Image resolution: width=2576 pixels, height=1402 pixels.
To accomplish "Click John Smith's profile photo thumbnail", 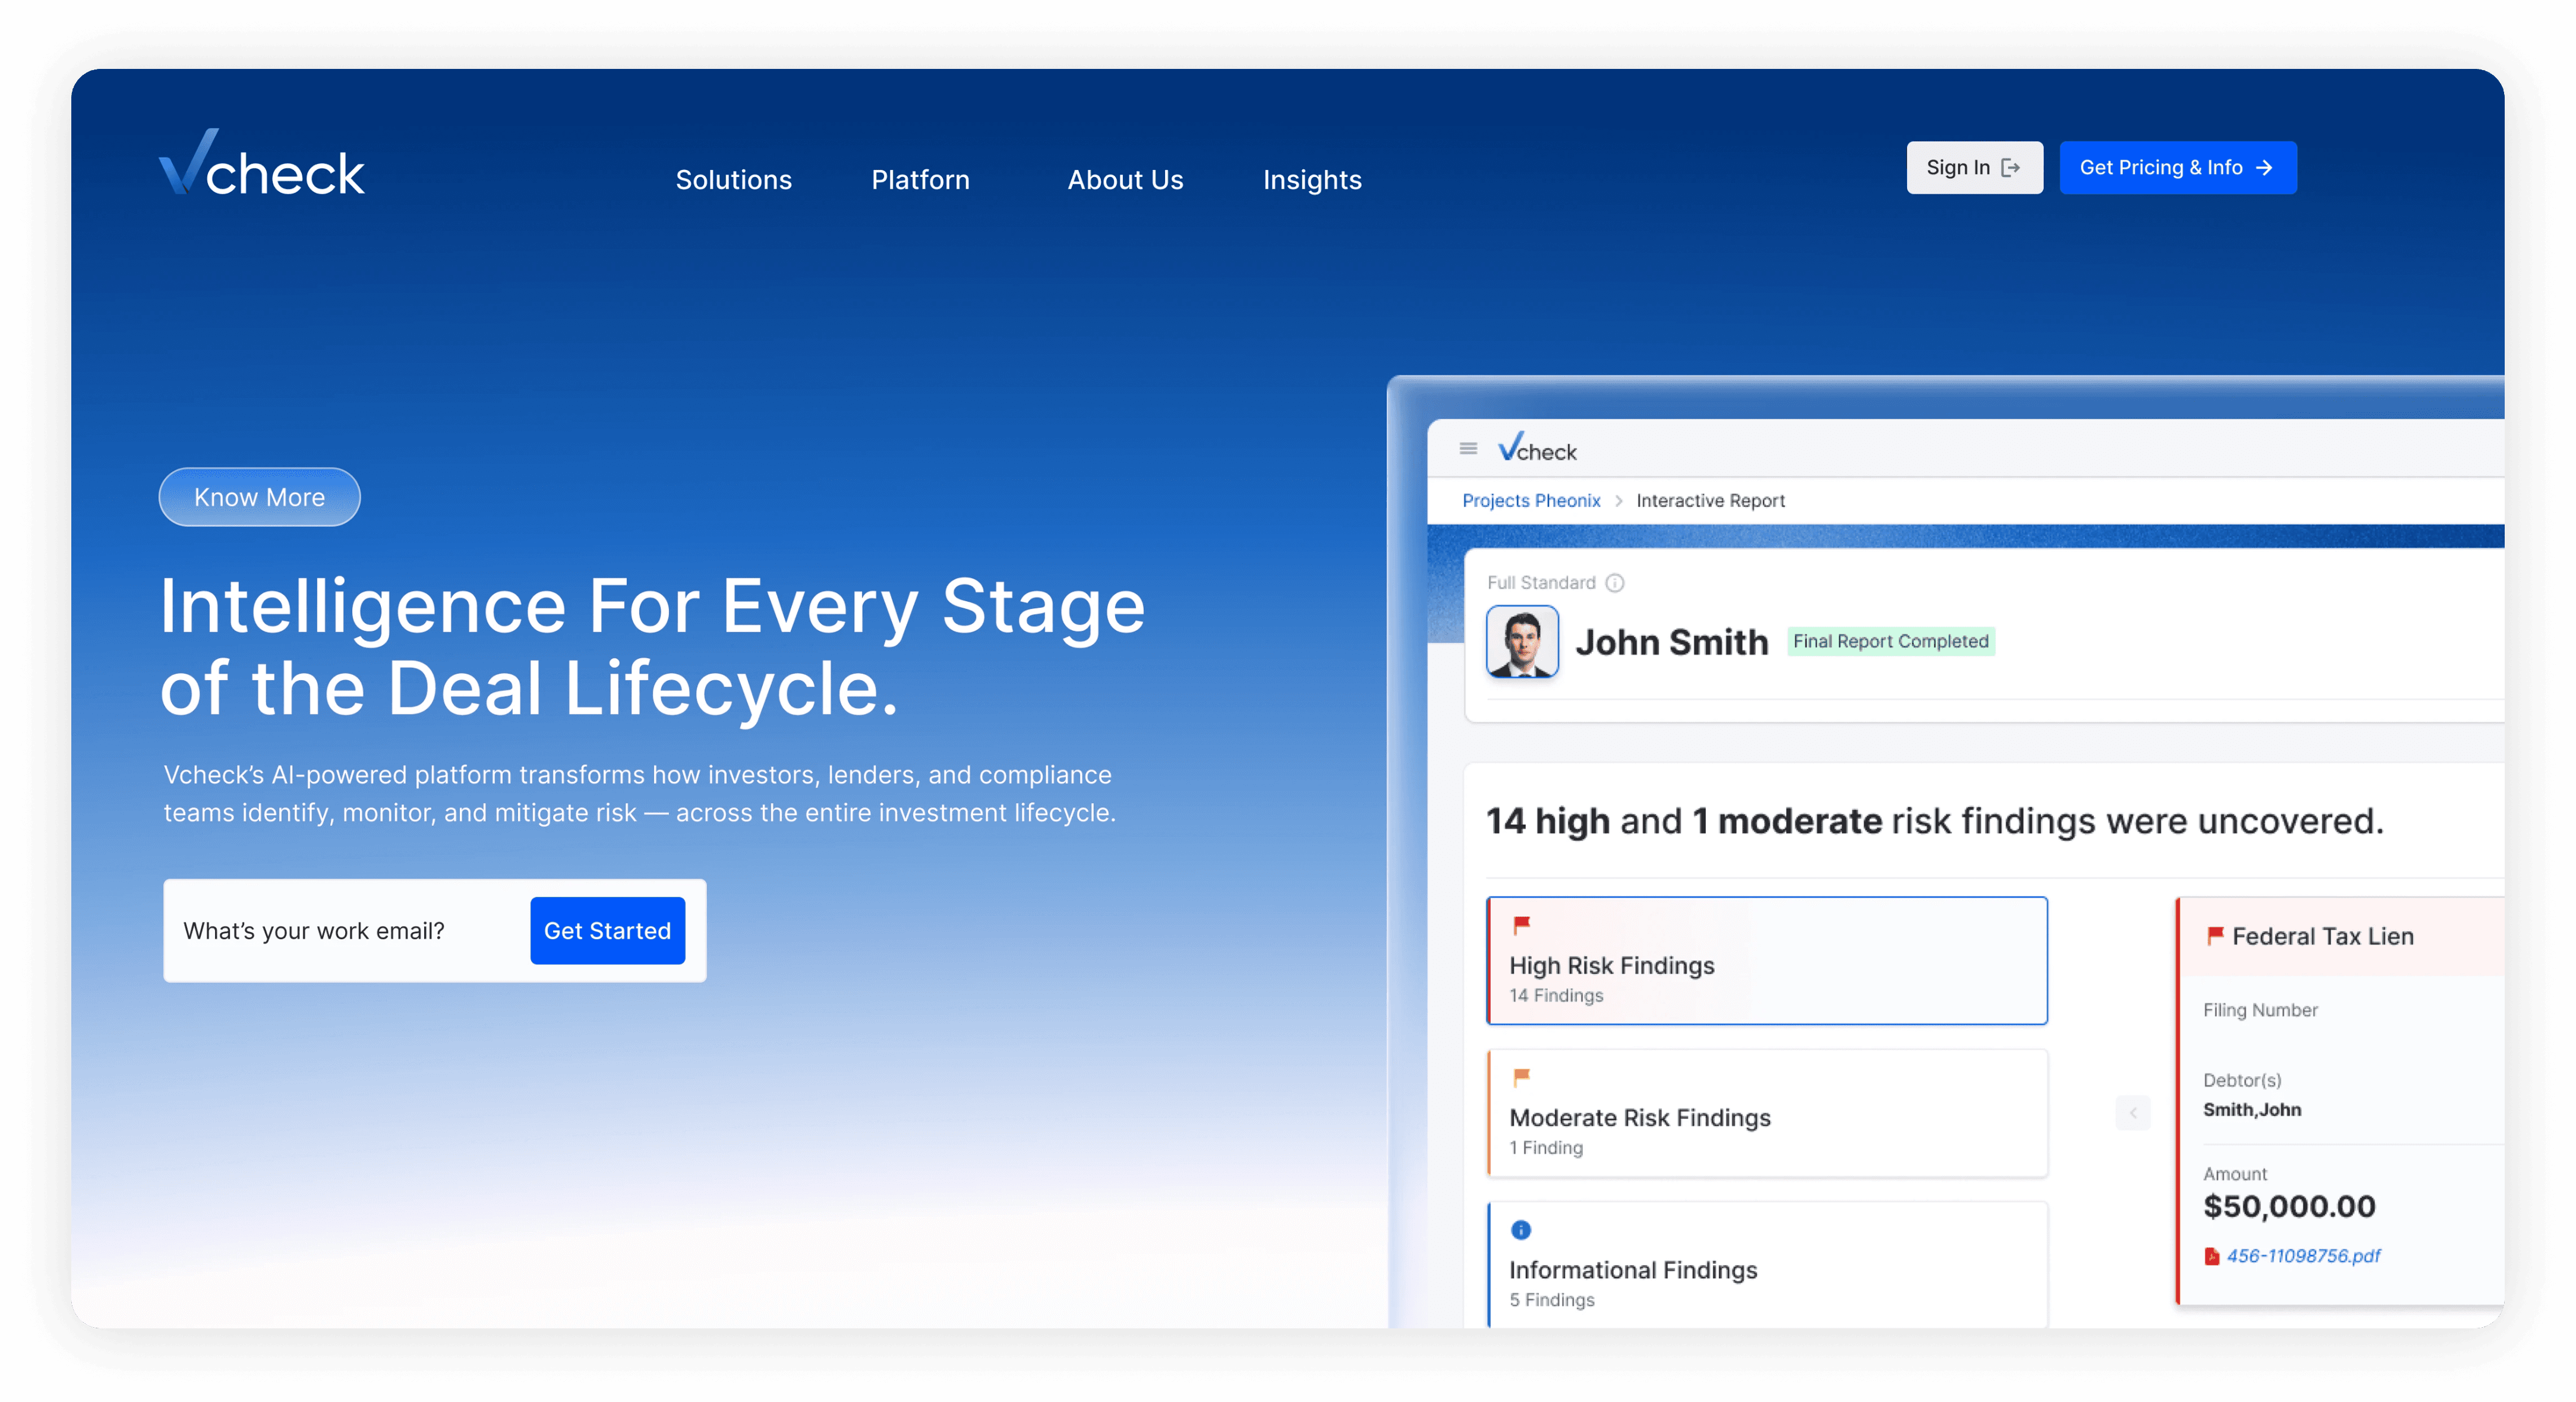I will (1522, 642).
